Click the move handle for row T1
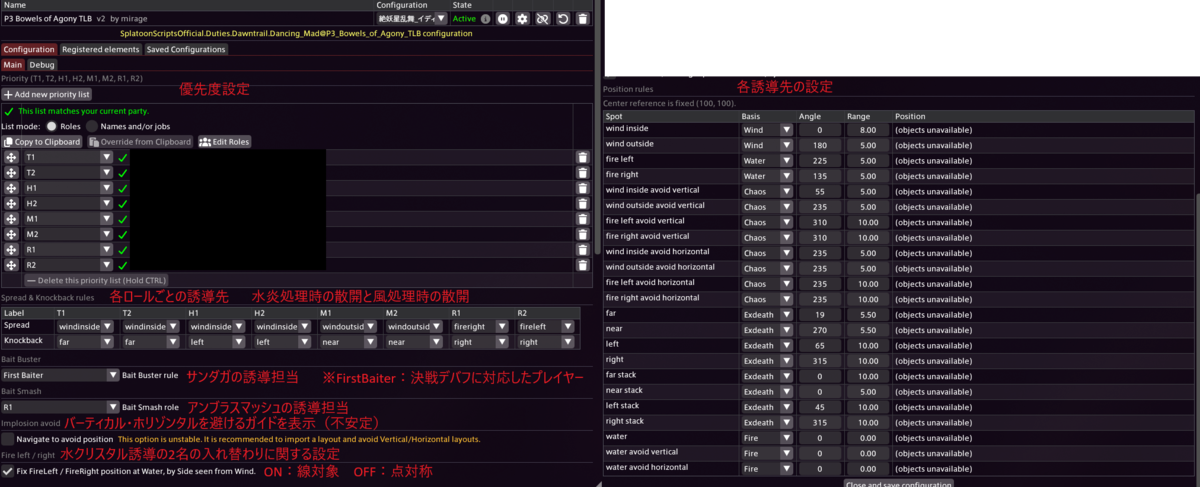 point(12,158)
